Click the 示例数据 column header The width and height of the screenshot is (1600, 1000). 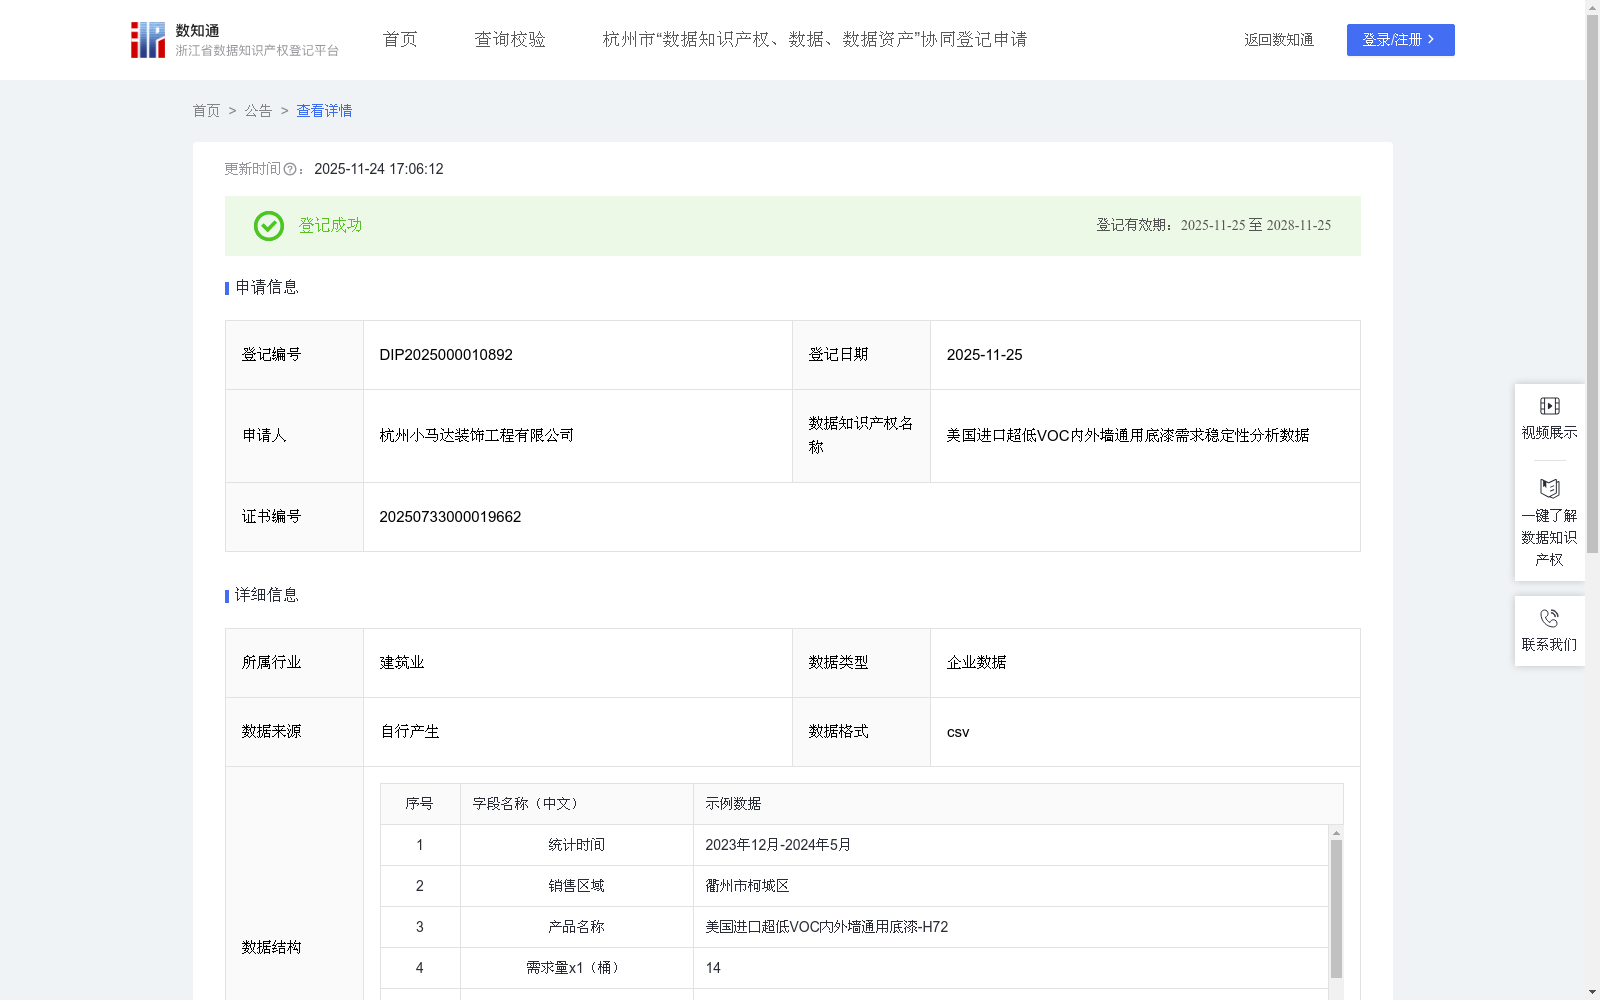point(1018,804)
